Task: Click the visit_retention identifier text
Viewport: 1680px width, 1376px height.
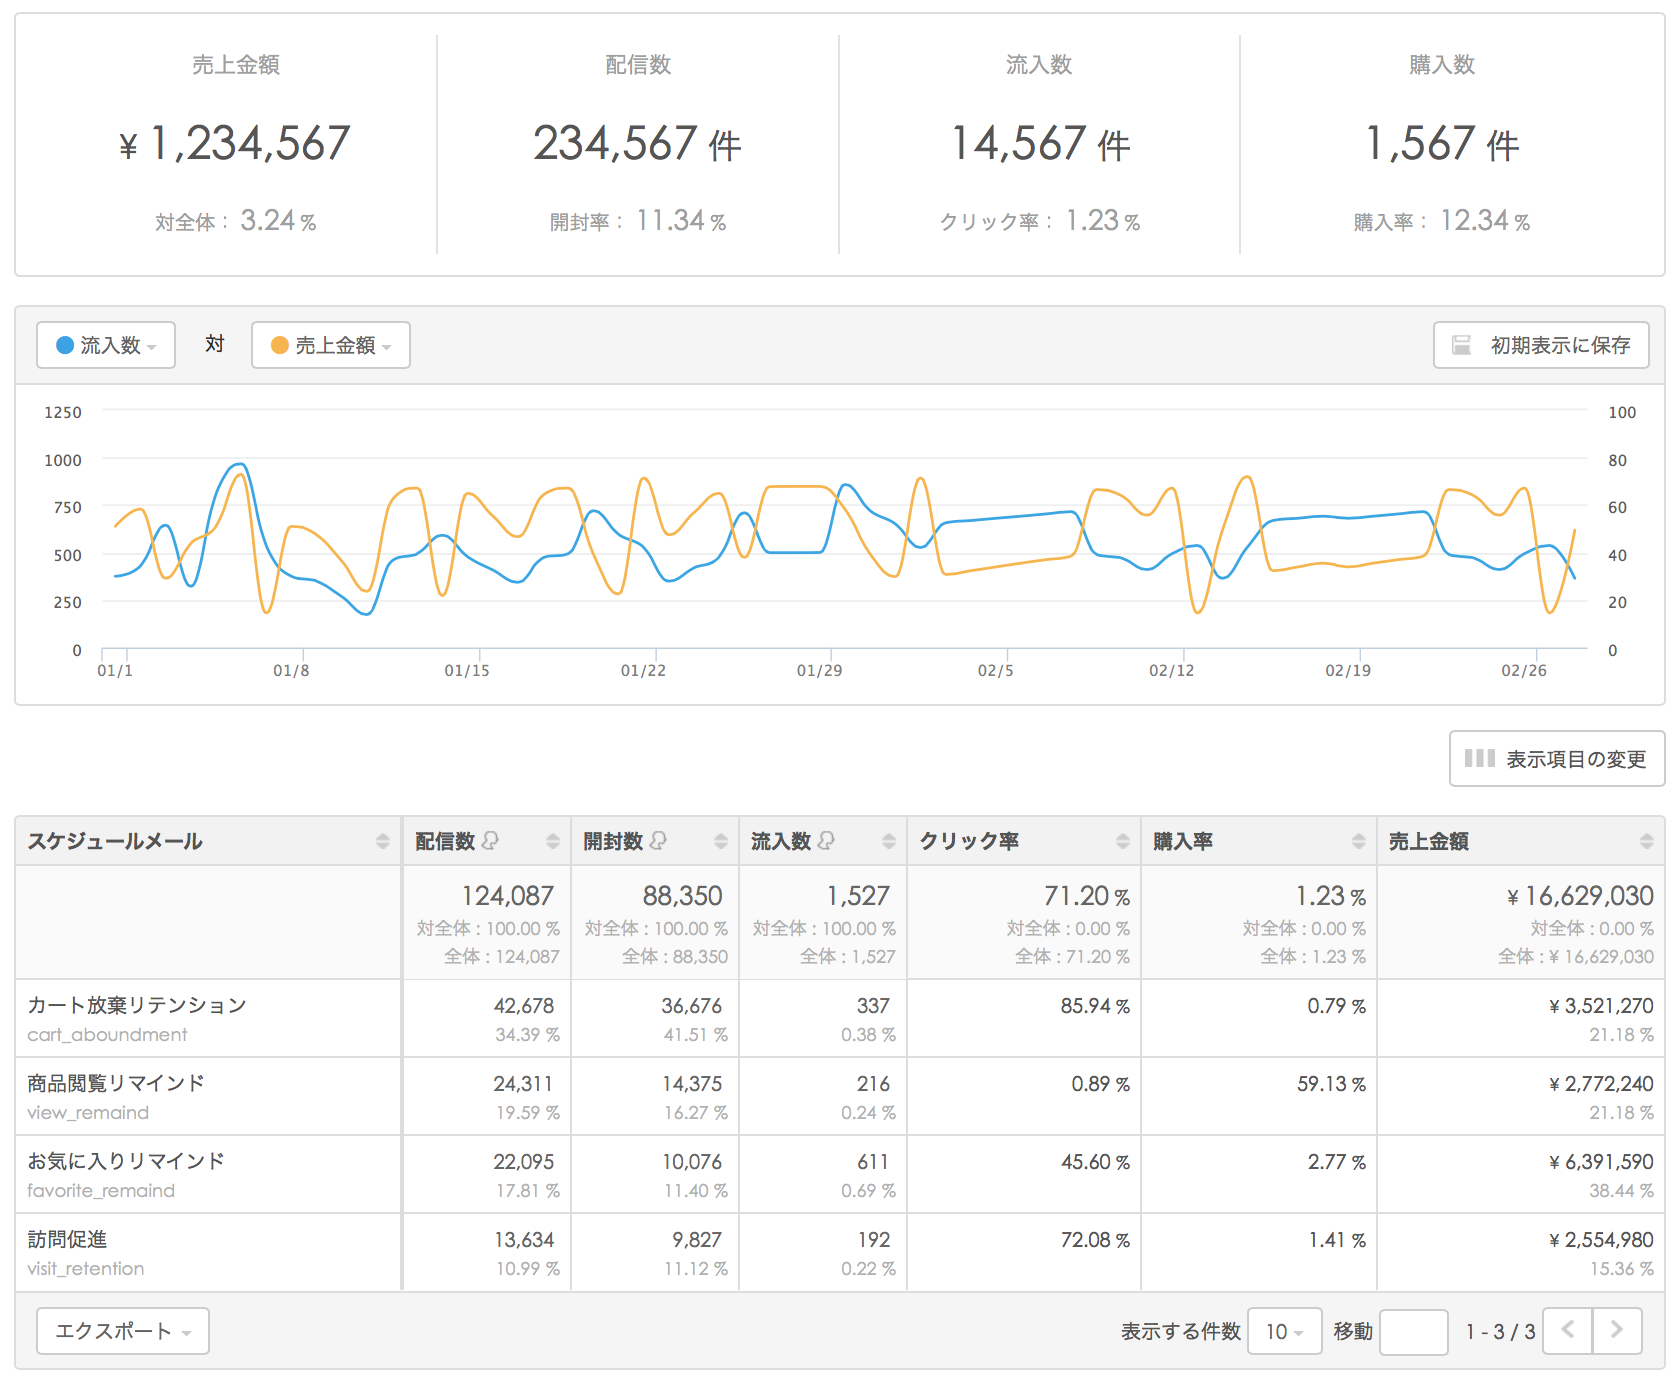Action: (86, 1269)
